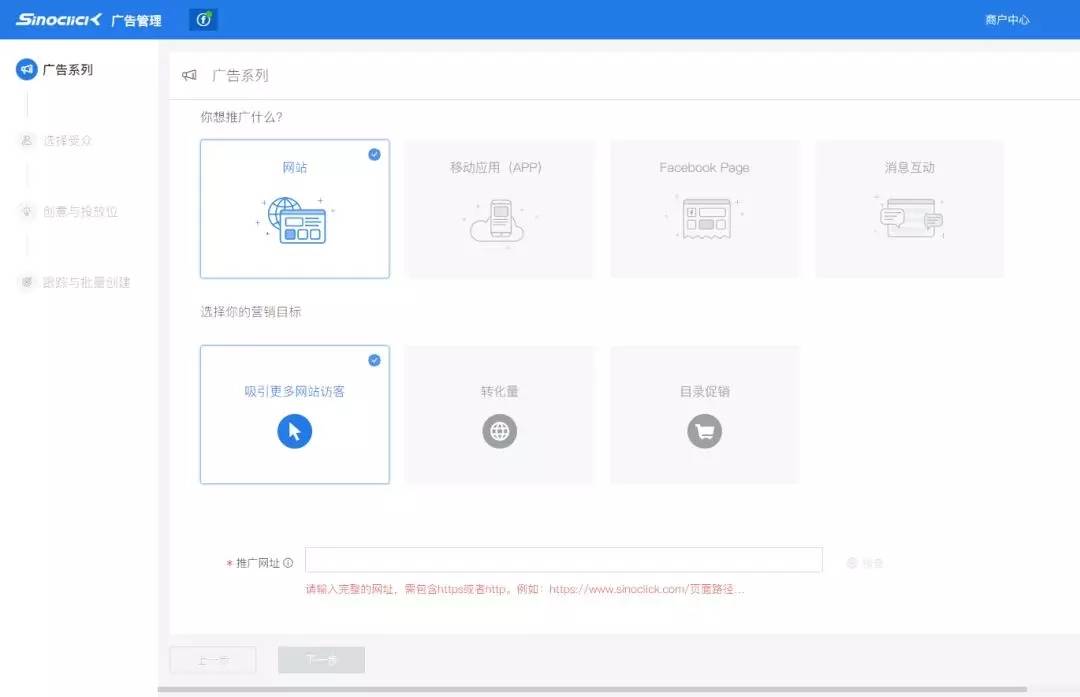Select the website promotion globe icon
Image resolution: width=1080 pixels, height=697 pixels.
[x=295, y=220]
